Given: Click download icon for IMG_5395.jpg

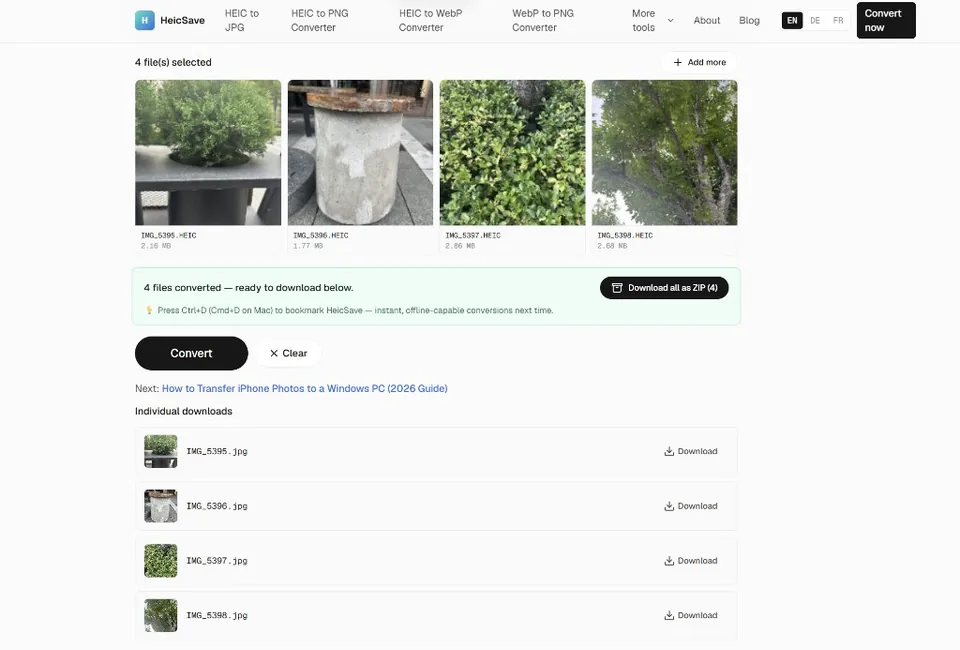Looking at the screenshot, I should point(669,451).
